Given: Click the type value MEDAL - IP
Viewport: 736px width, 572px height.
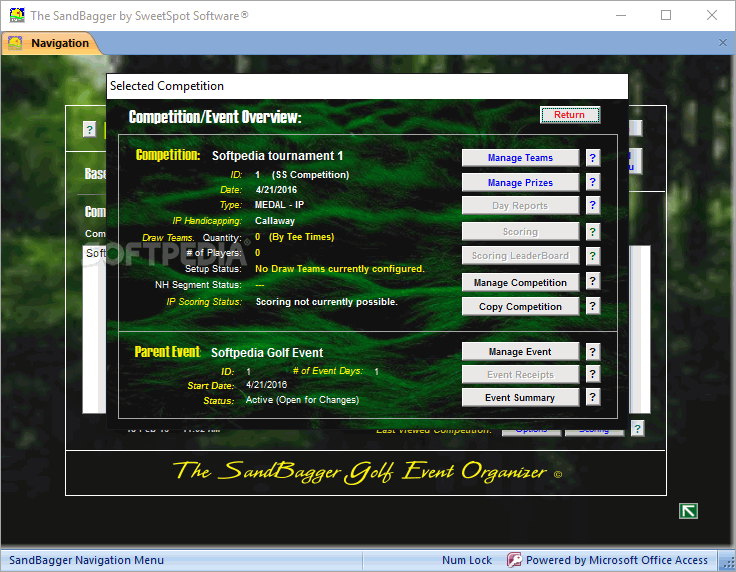Looking at the screenshot, I should pos(279,205).
